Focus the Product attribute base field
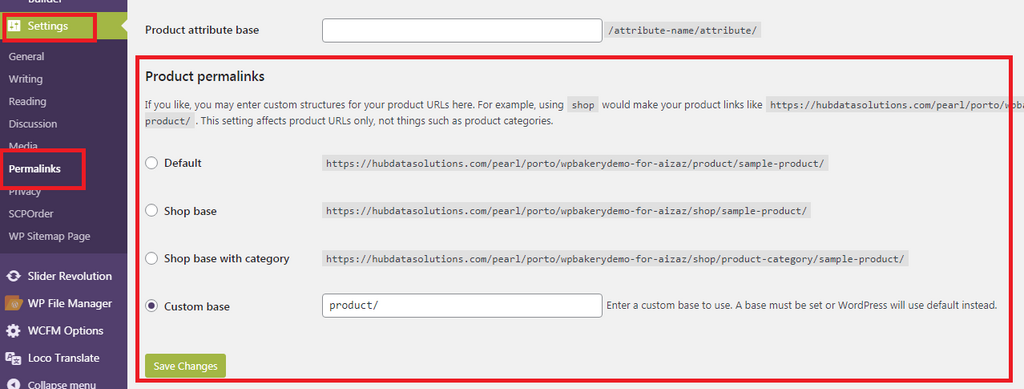 tap(462, 30)
